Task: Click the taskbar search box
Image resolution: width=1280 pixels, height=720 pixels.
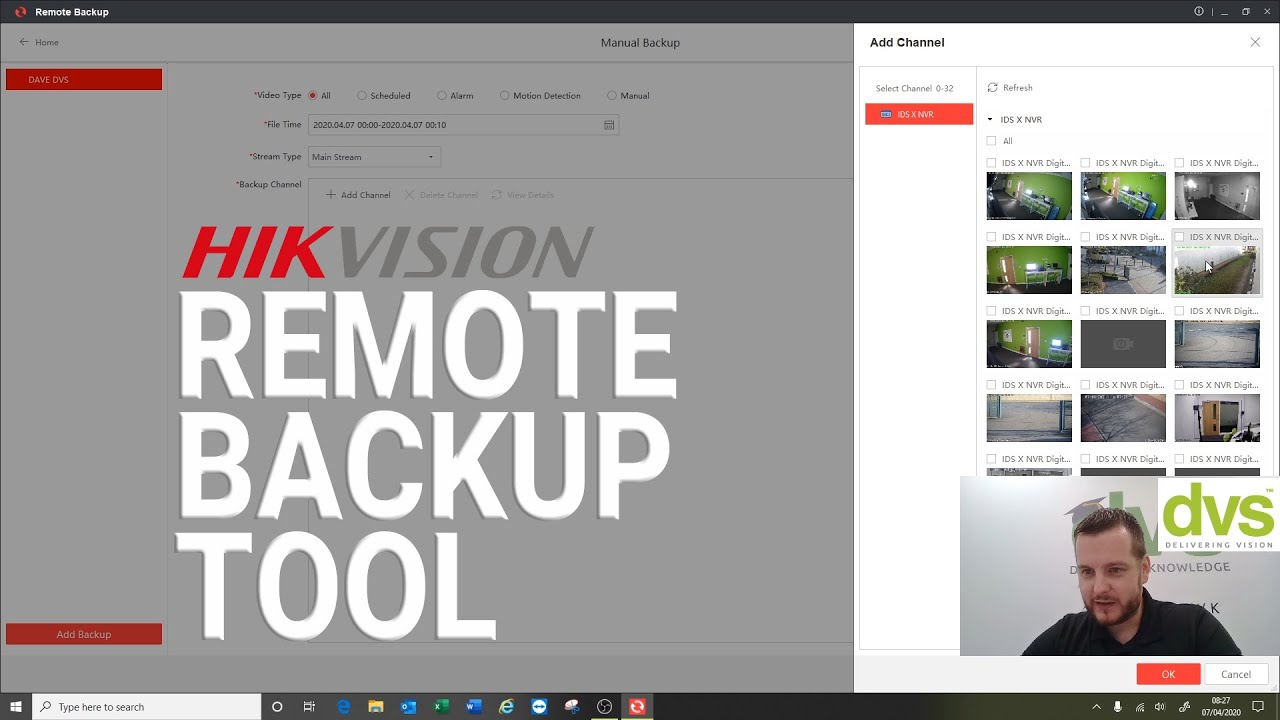Action: click(147, 707)
